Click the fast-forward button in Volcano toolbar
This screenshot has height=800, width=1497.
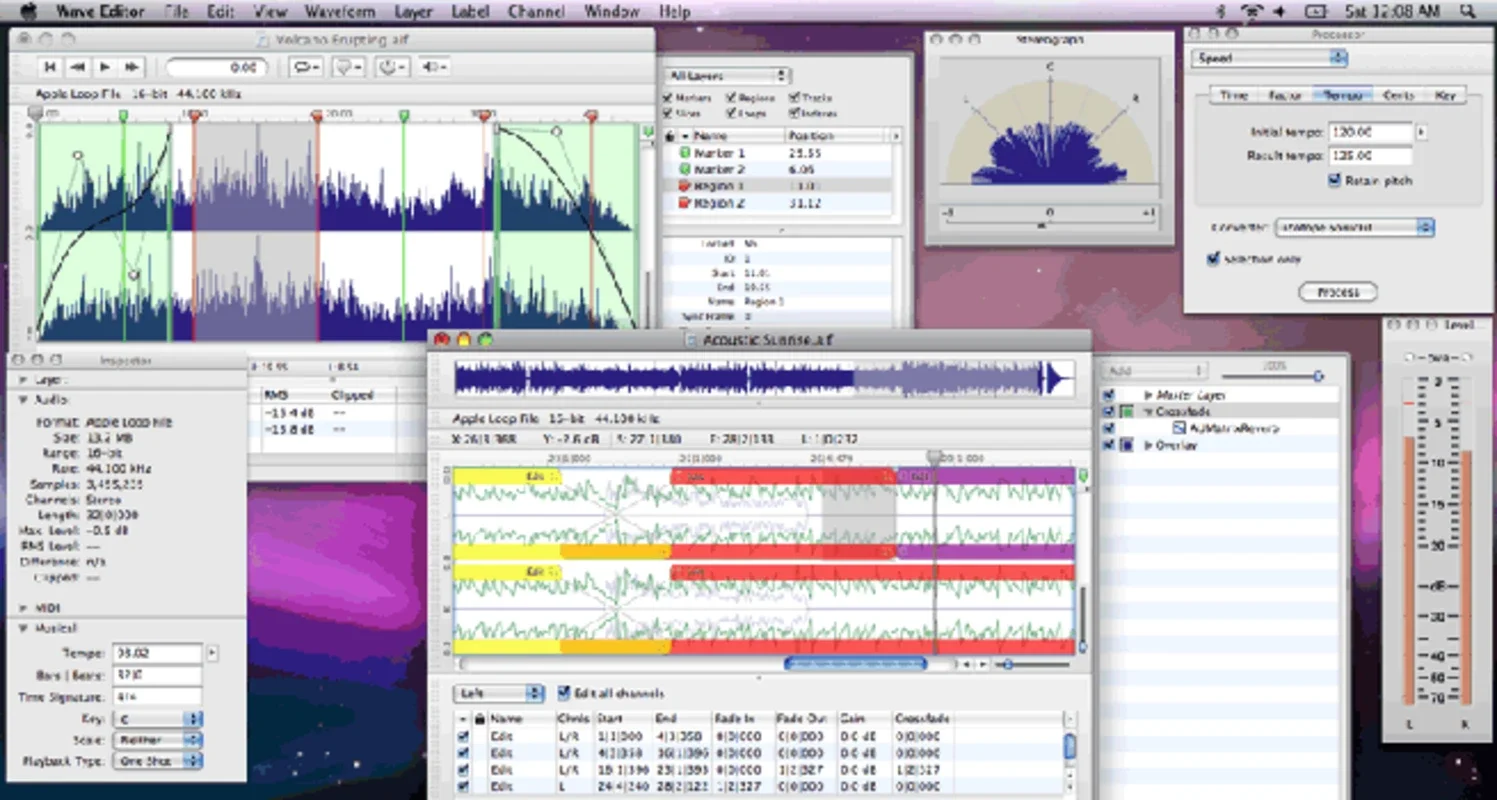(x=131, y=67)
